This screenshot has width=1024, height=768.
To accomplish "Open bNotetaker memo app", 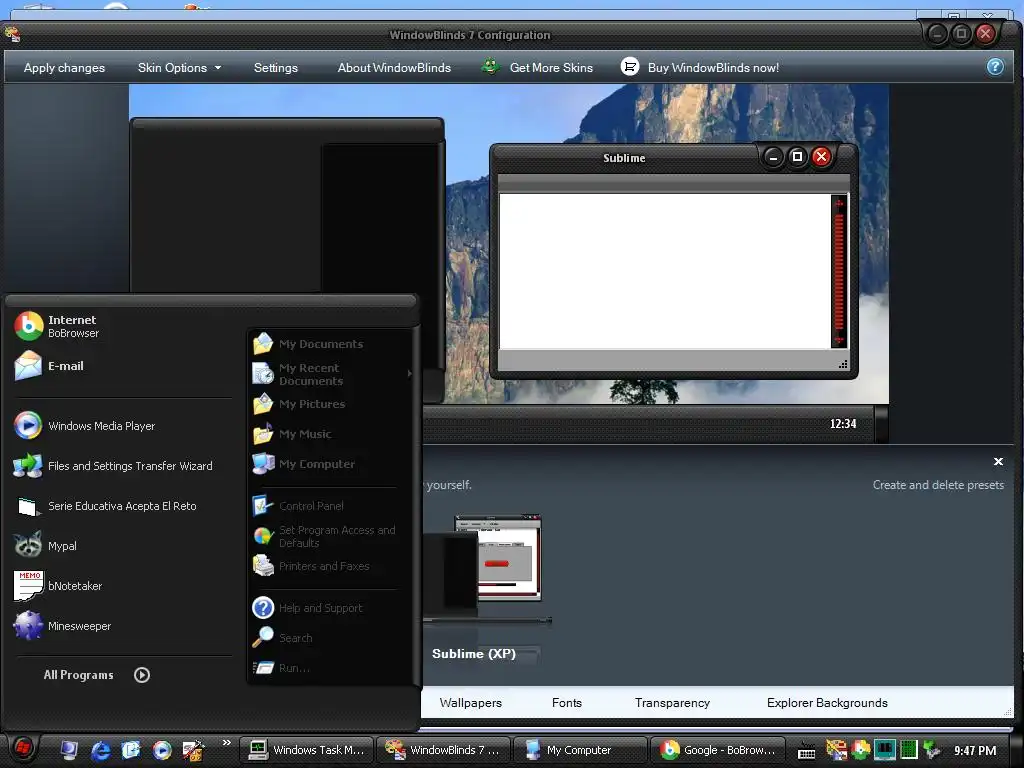I will [x=57, y=586].
